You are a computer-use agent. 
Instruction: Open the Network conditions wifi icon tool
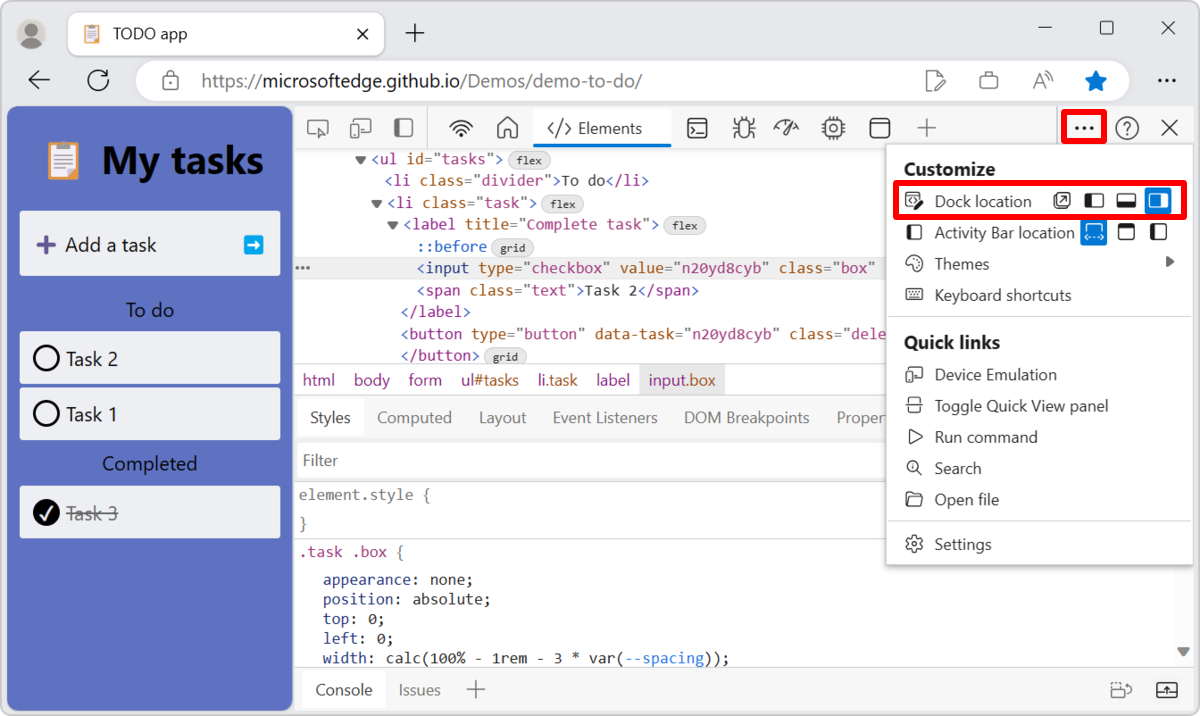point(461,128)
